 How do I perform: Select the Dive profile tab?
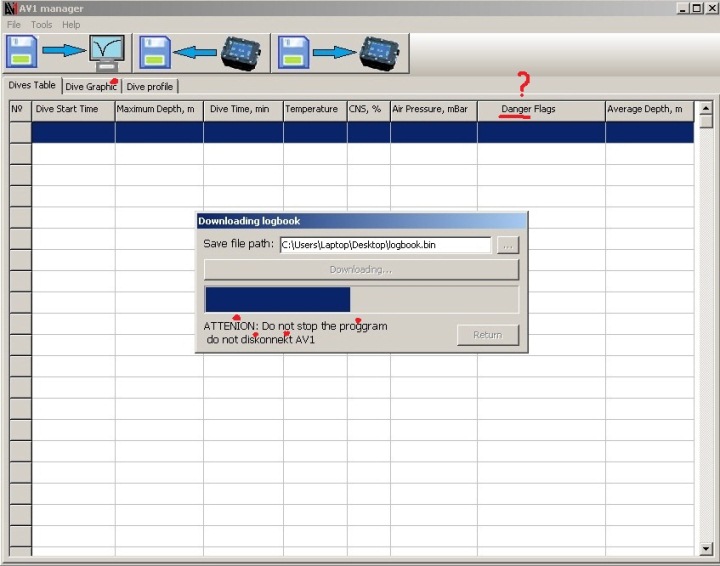click(150, 87)
